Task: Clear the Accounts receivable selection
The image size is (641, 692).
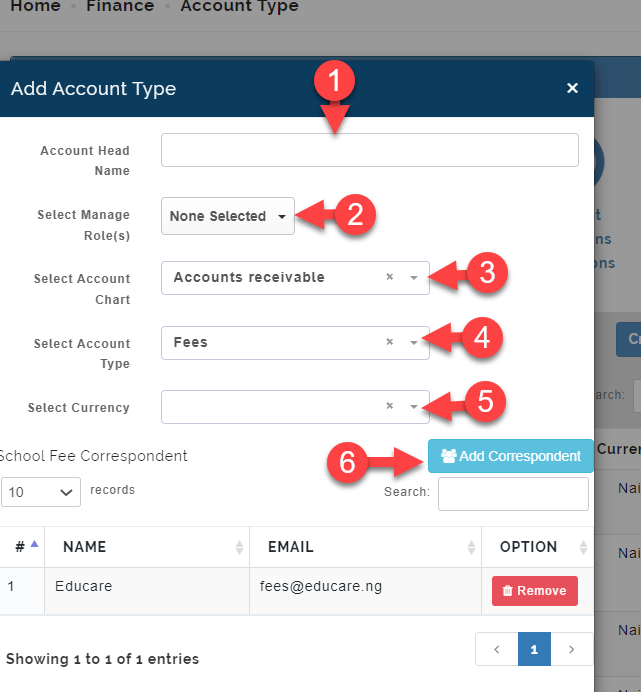Action: pos(389,277)
